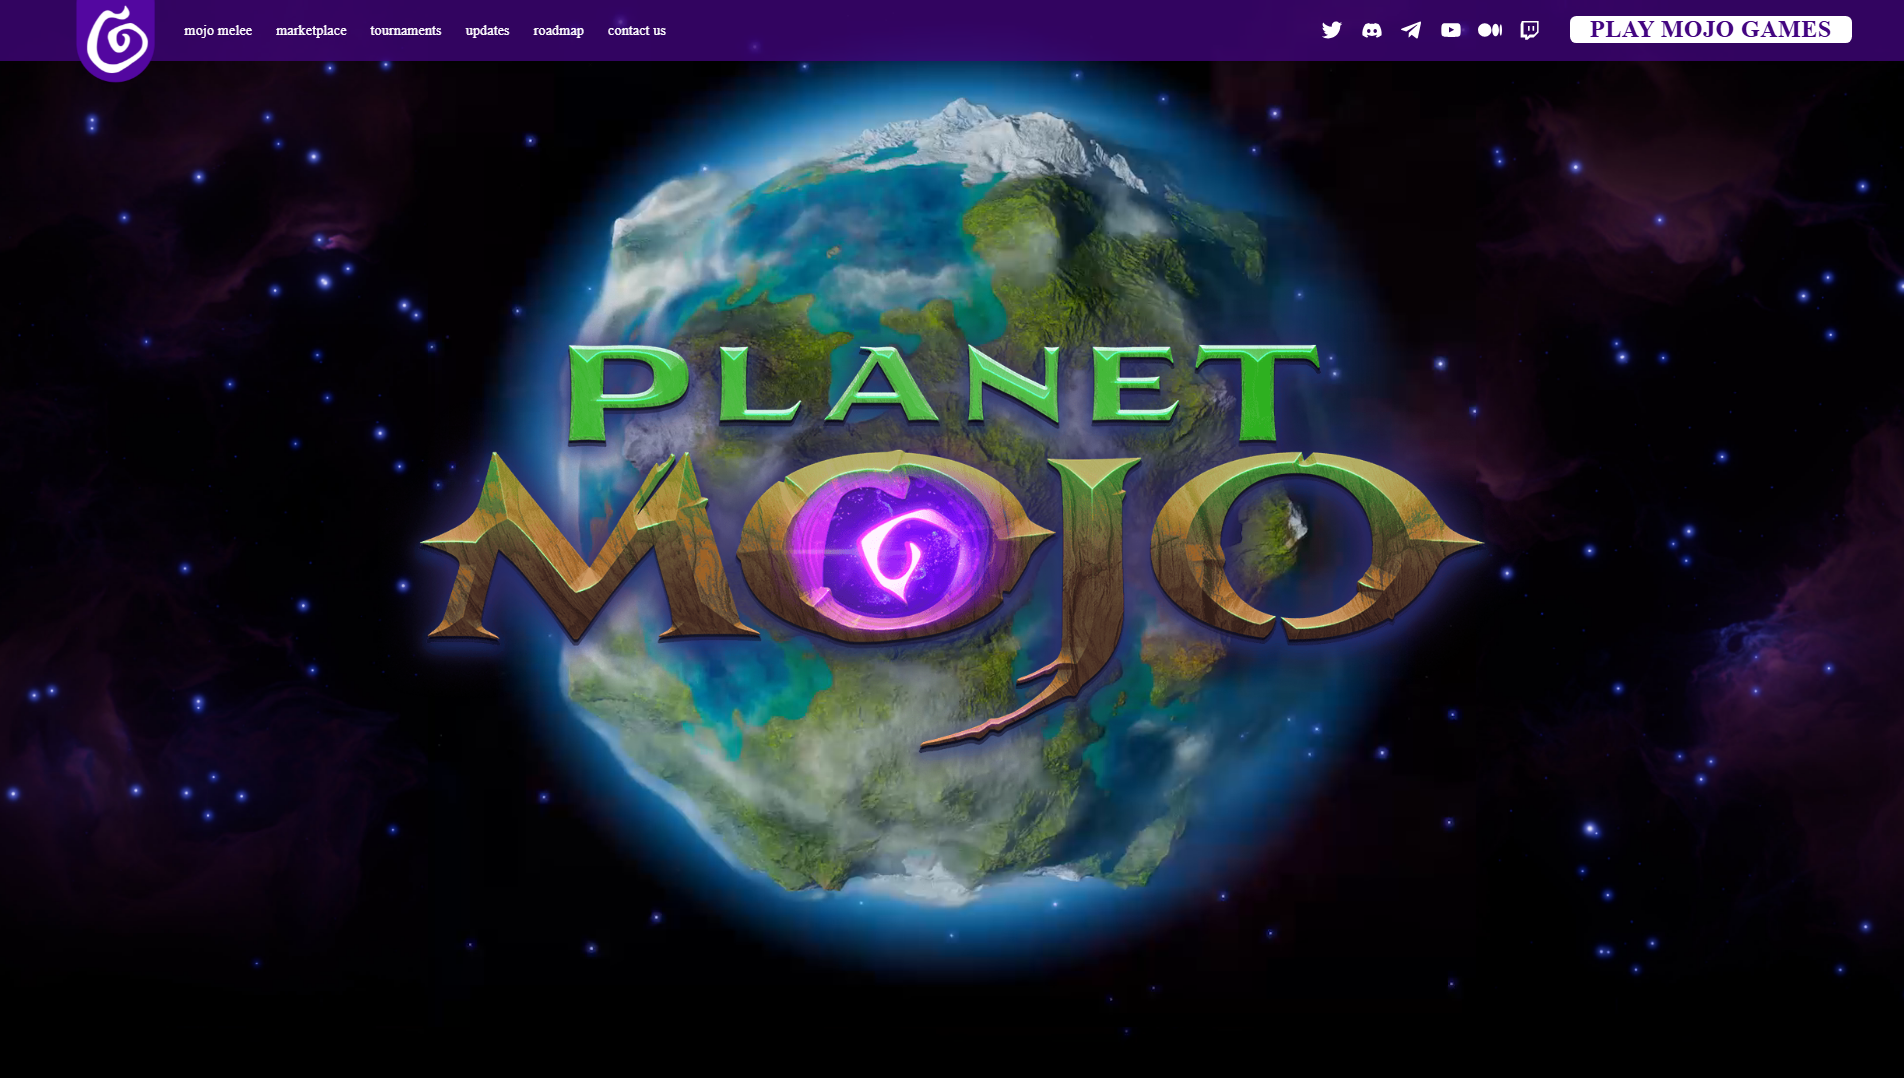Click the PLAY MOJO GAMES button

click(1710, 29)
